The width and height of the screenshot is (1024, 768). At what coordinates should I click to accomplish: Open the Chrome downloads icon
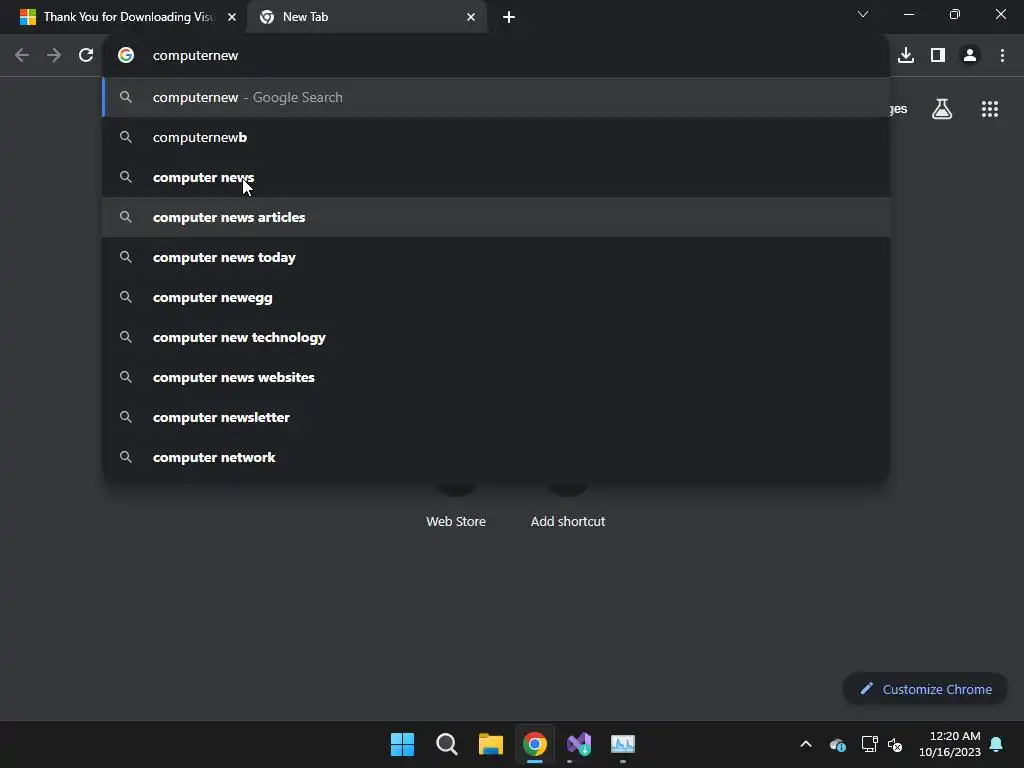click(x=906, y=56)
